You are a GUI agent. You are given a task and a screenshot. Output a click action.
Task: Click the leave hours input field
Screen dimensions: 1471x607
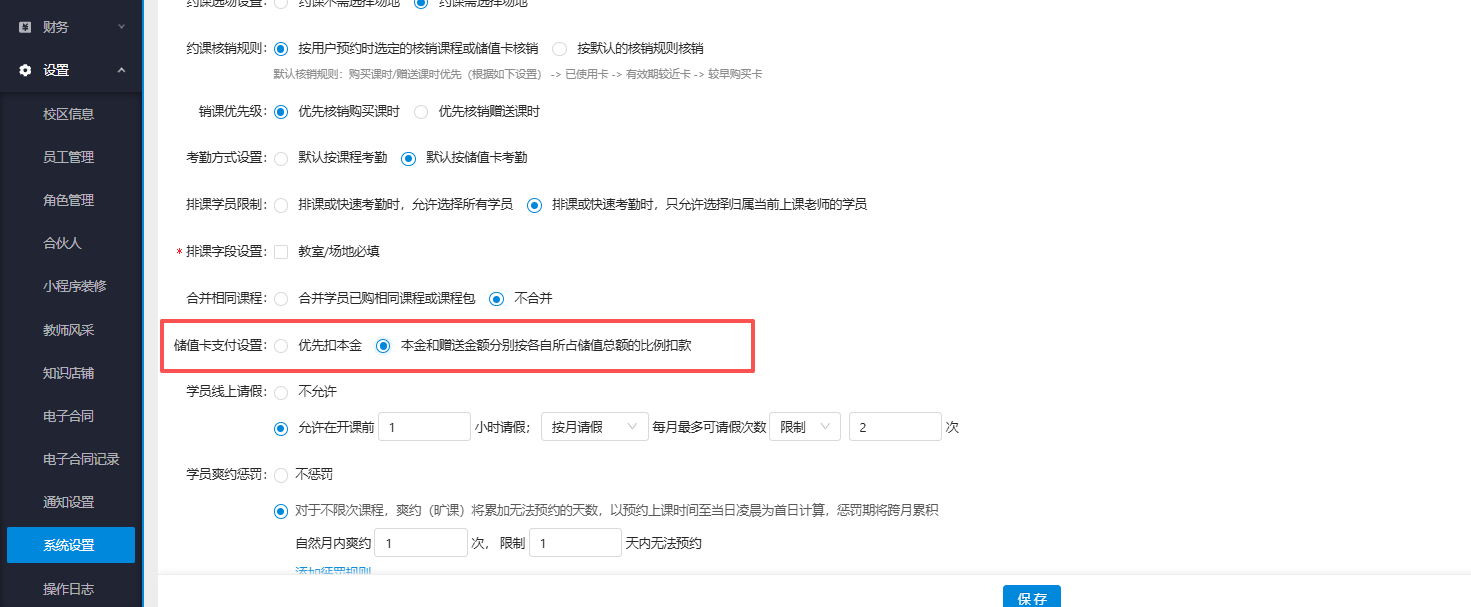[x=424, y=425]
